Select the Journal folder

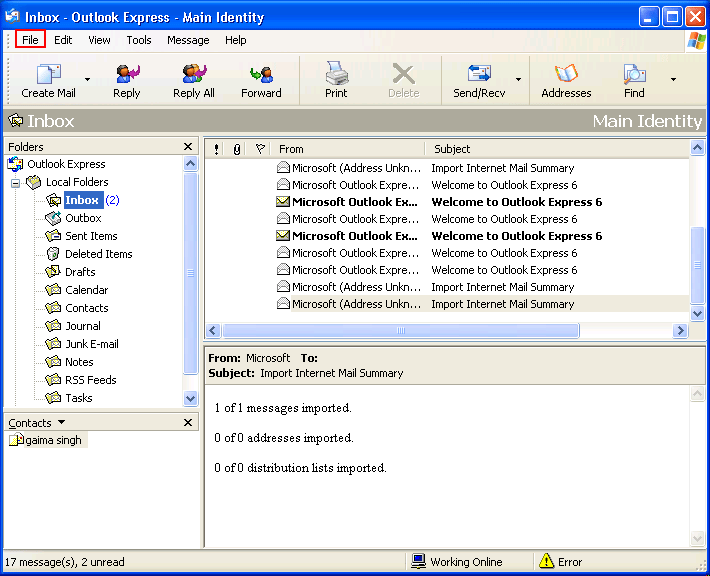click(83, 326)
